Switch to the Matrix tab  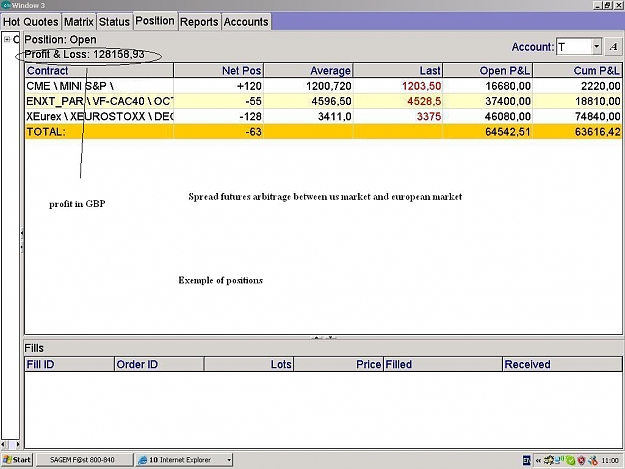(79, 22)
